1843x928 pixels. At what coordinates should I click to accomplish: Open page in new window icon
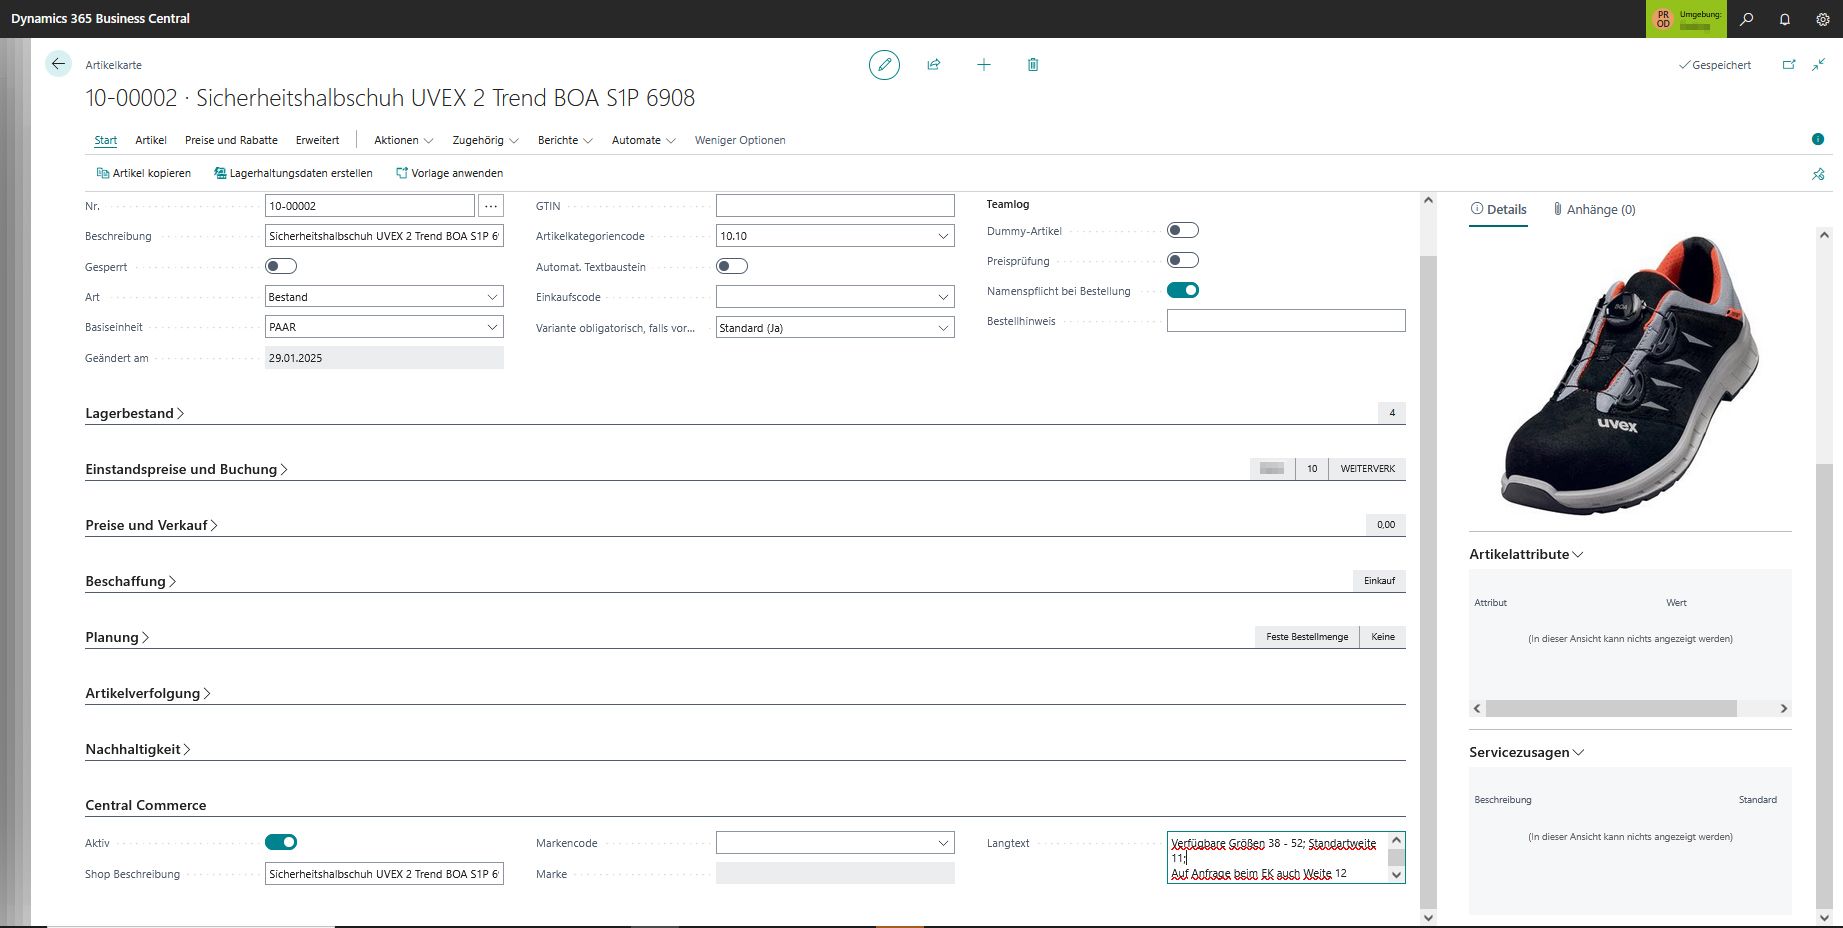(x=1789, y=65)
